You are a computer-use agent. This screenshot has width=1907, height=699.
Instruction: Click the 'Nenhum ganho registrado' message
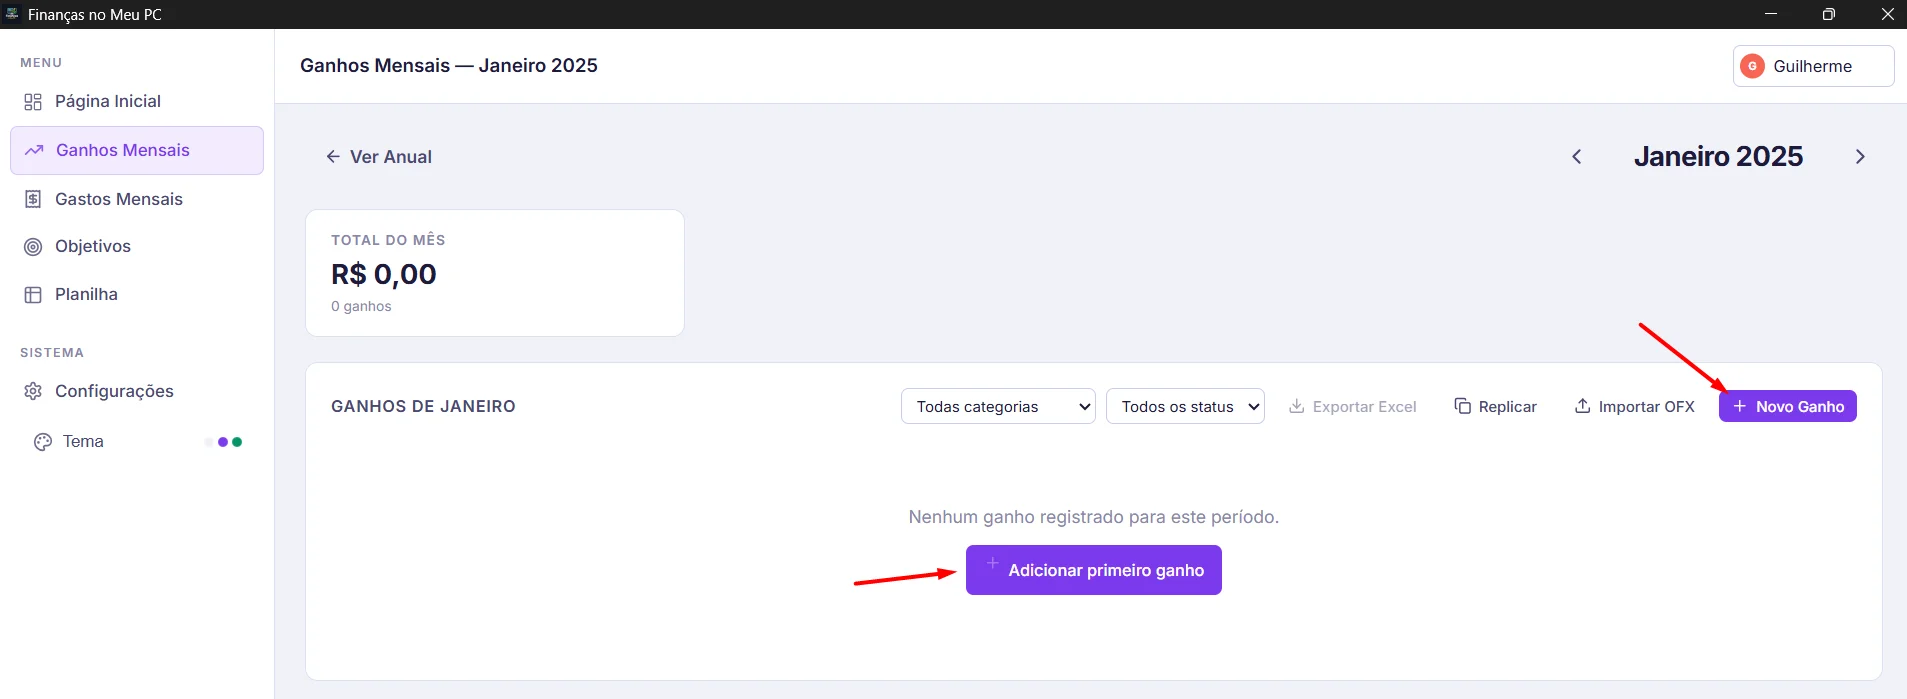1094,517
